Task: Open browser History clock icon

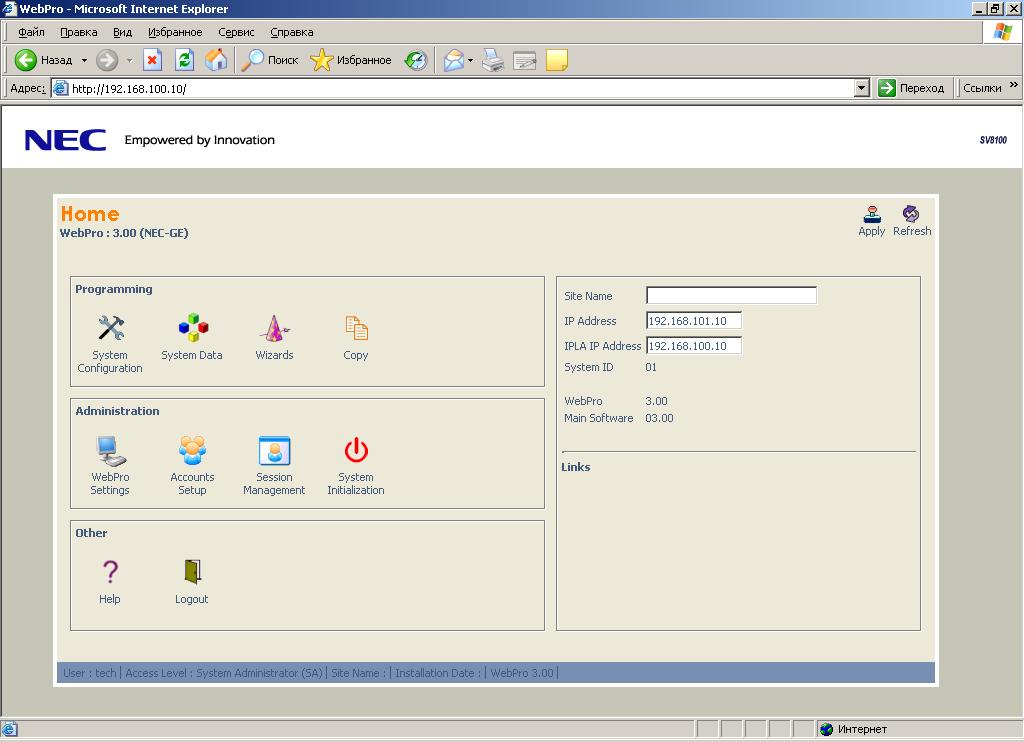Action: pyautogui.click(x=416, y=60)
